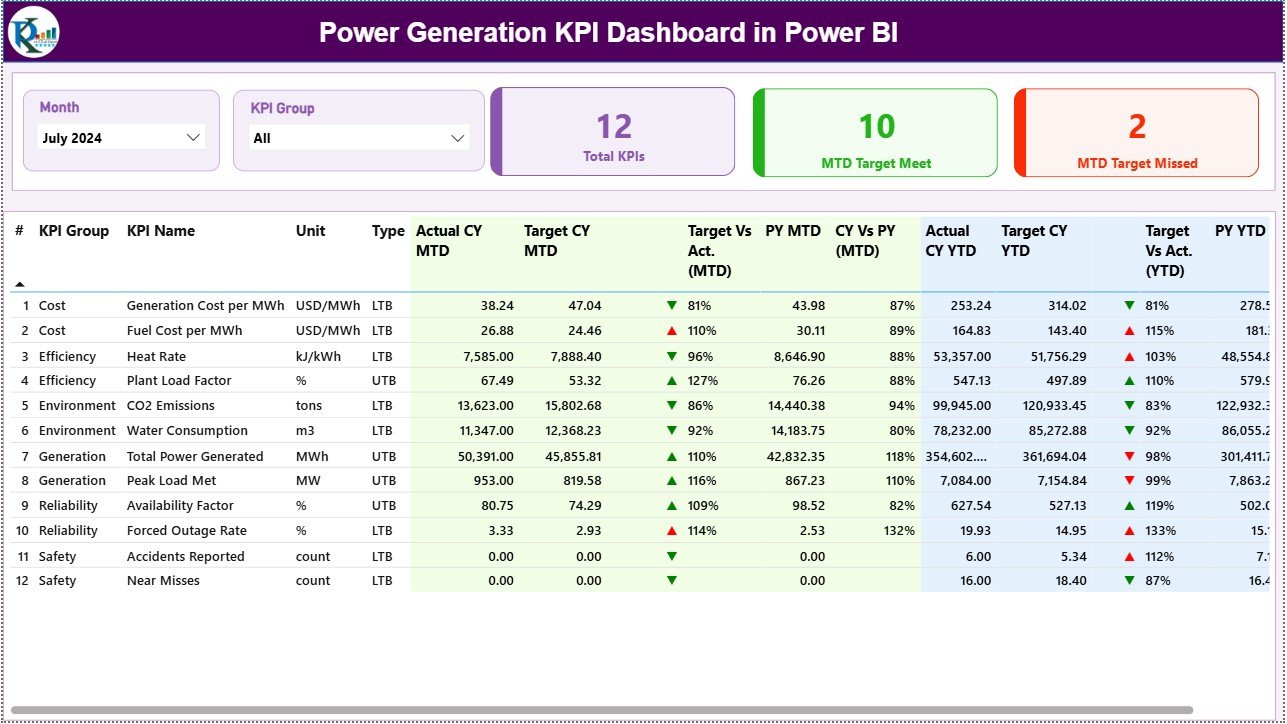Click the sort arrow under # column

point(20,284)
